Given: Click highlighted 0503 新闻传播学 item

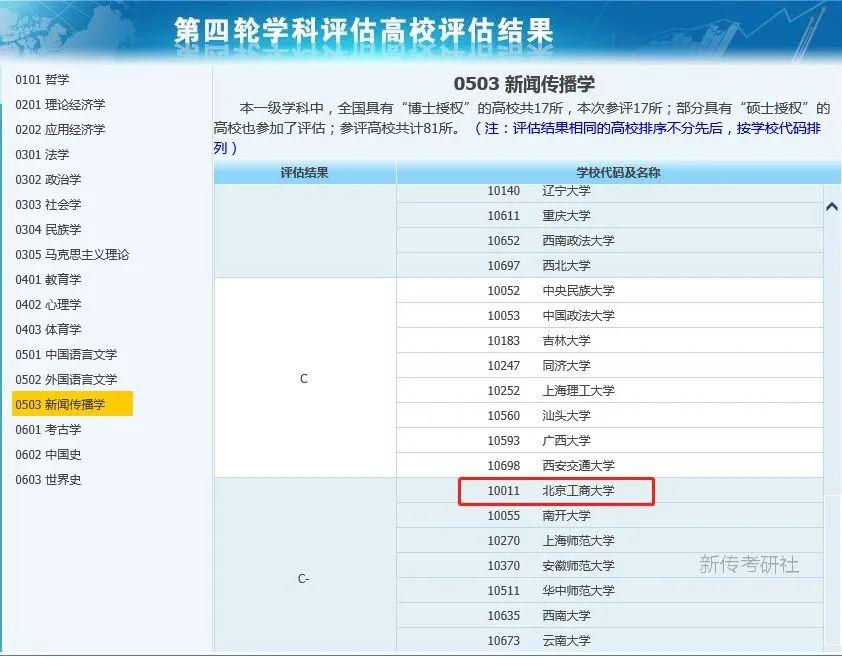Looking at the screenshot, I should pos(72,404).
